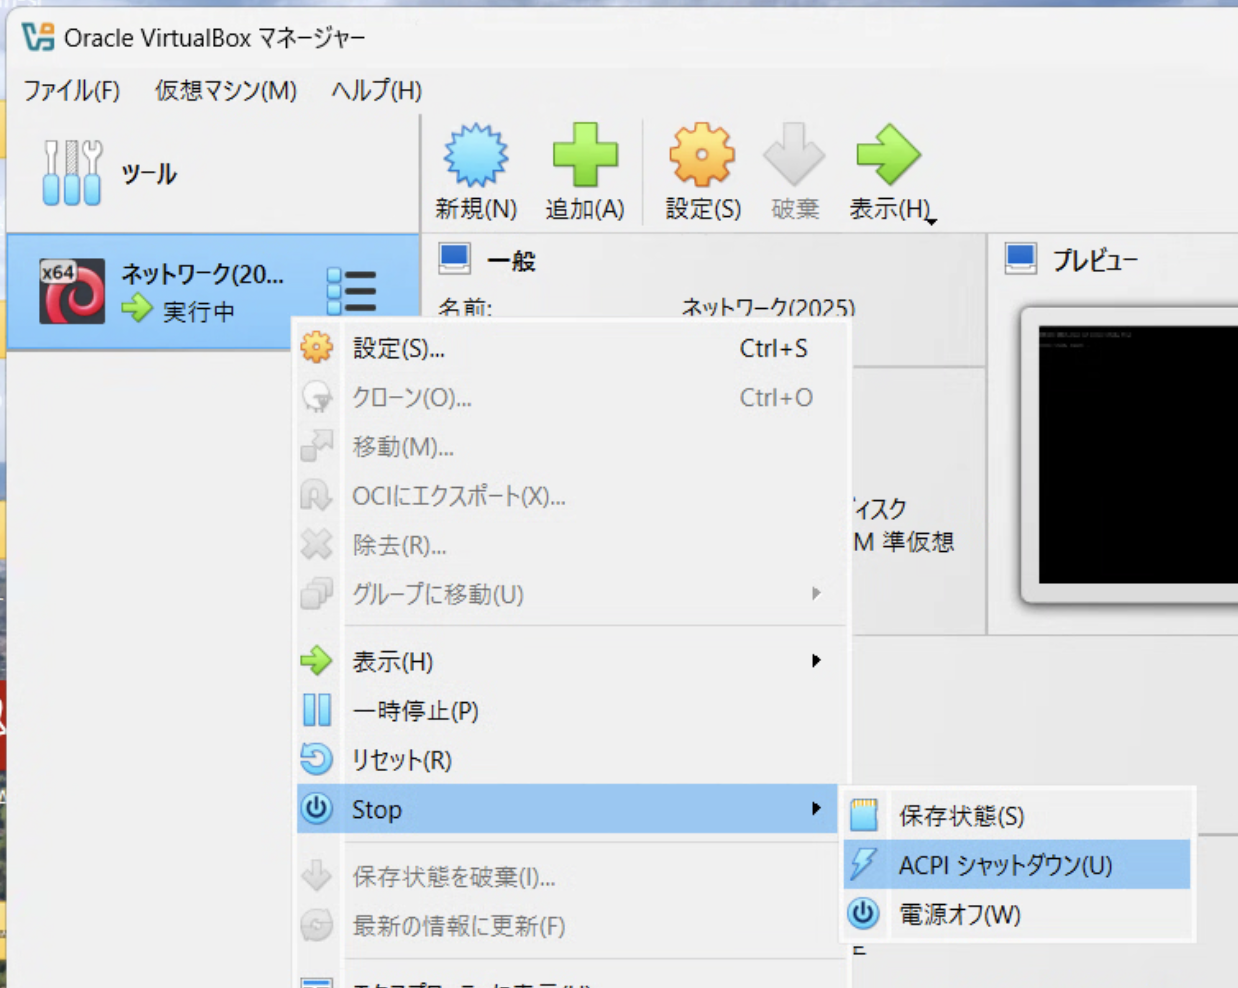The width and height of the screenshot is (1238, 988).
Task: Open Settings (設定) gear in toolbar
Action: coord(702,155)
